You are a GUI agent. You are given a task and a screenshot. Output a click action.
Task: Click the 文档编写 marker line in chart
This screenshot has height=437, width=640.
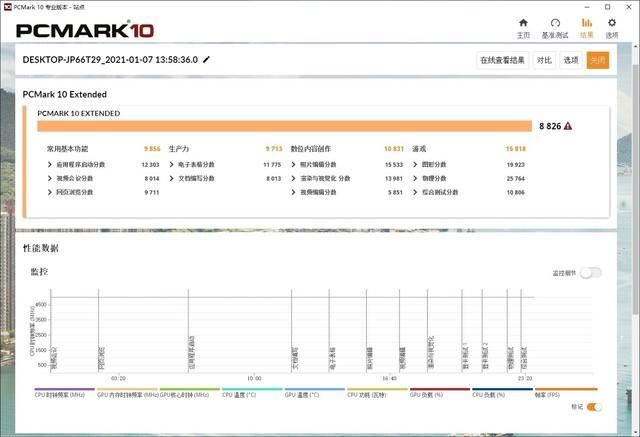coord(291,331)
